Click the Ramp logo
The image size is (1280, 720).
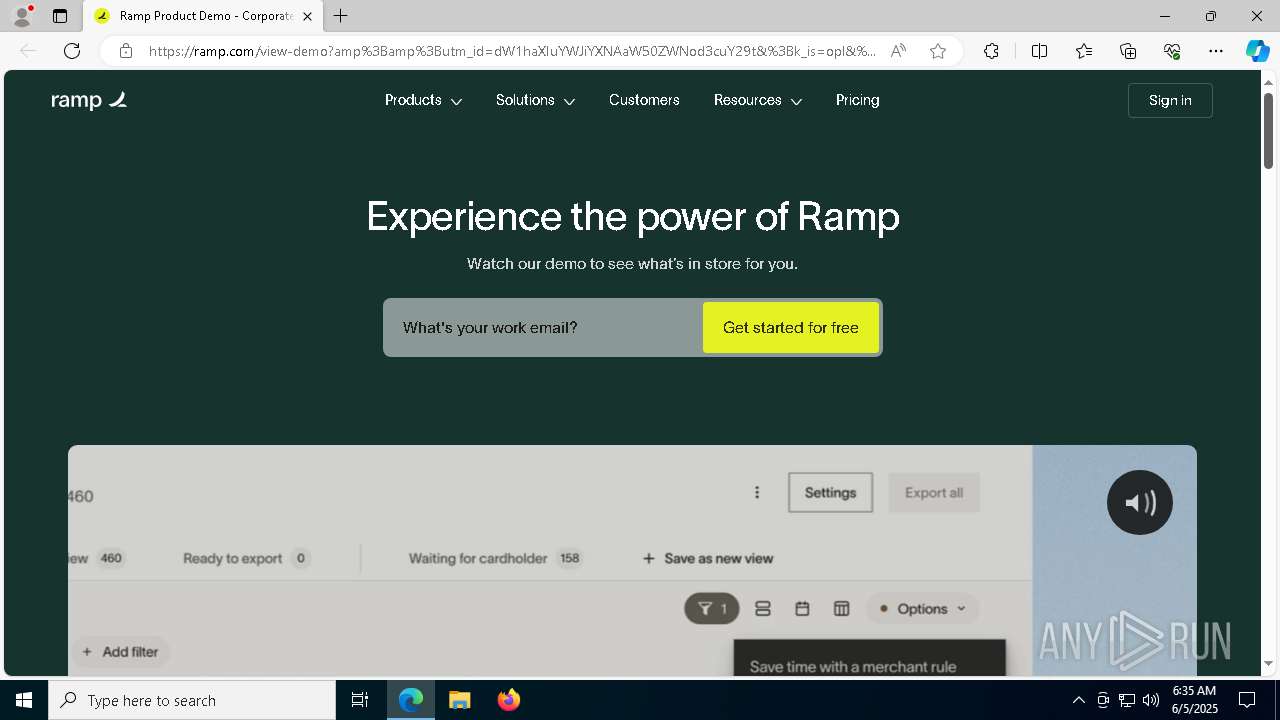pos(89,100)
